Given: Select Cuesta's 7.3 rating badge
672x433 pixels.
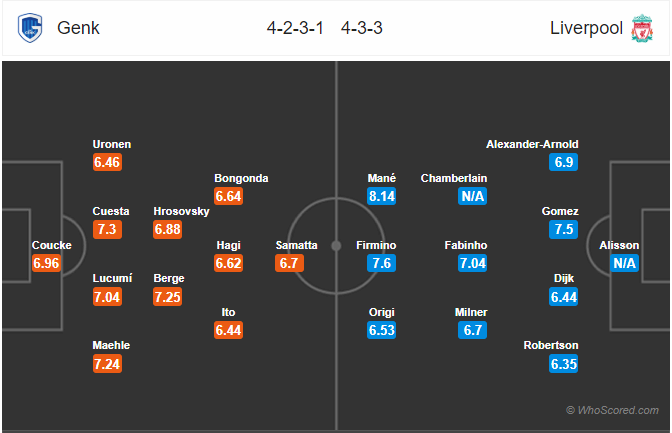Looking at the screenshot, I should tap(107, 229).
